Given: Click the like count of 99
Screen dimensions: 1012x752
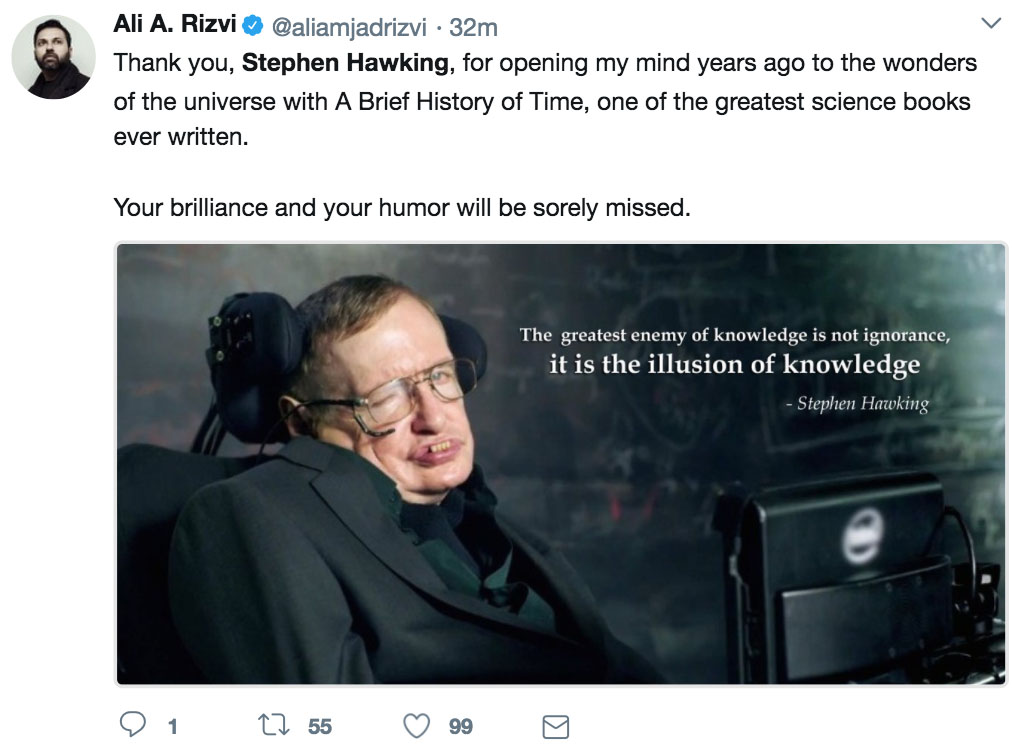Looking at the screenshot, I should coord(461,726).
